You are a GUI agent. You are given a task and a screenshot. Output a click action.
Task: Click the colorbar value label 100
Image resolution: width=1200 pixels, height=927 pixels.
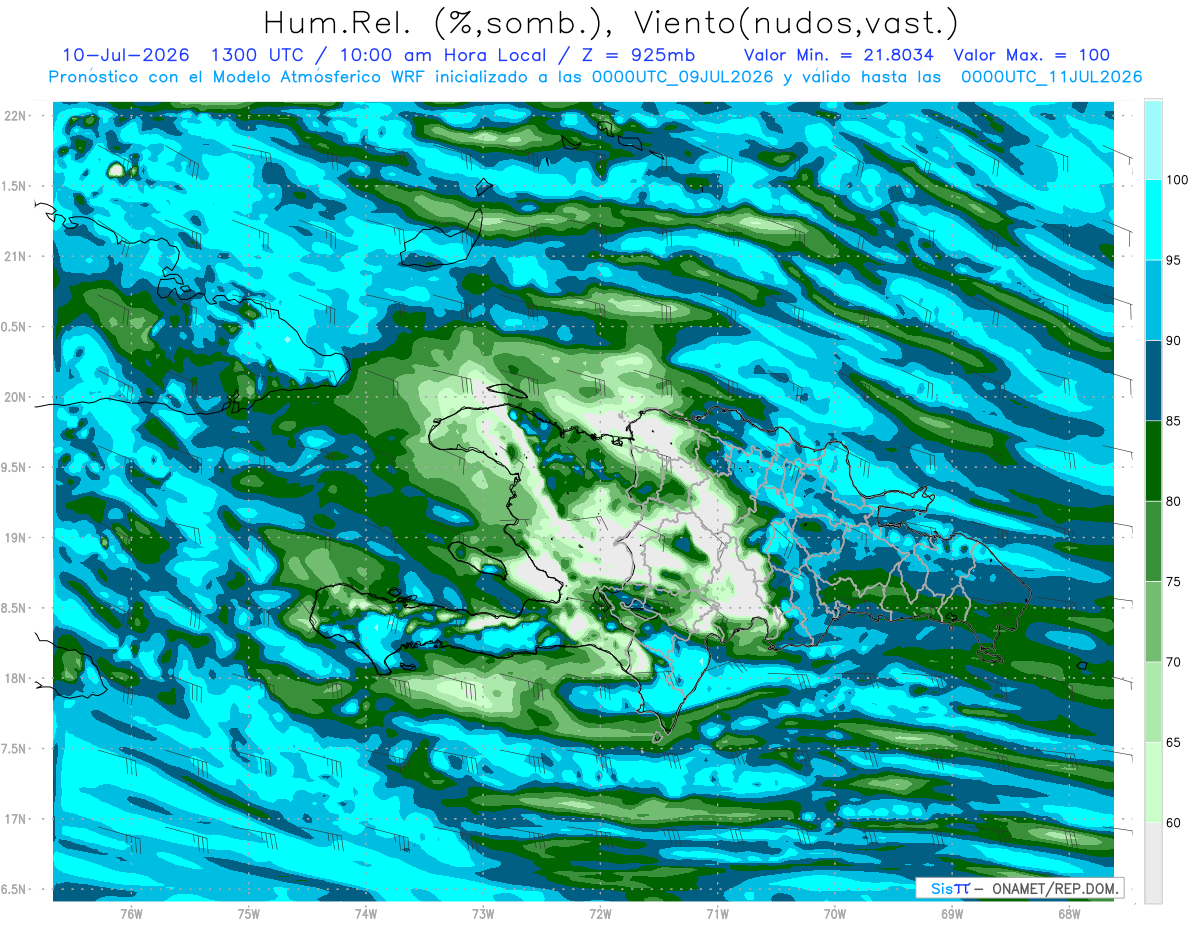pyautogui.click(x=1176, y=180)
